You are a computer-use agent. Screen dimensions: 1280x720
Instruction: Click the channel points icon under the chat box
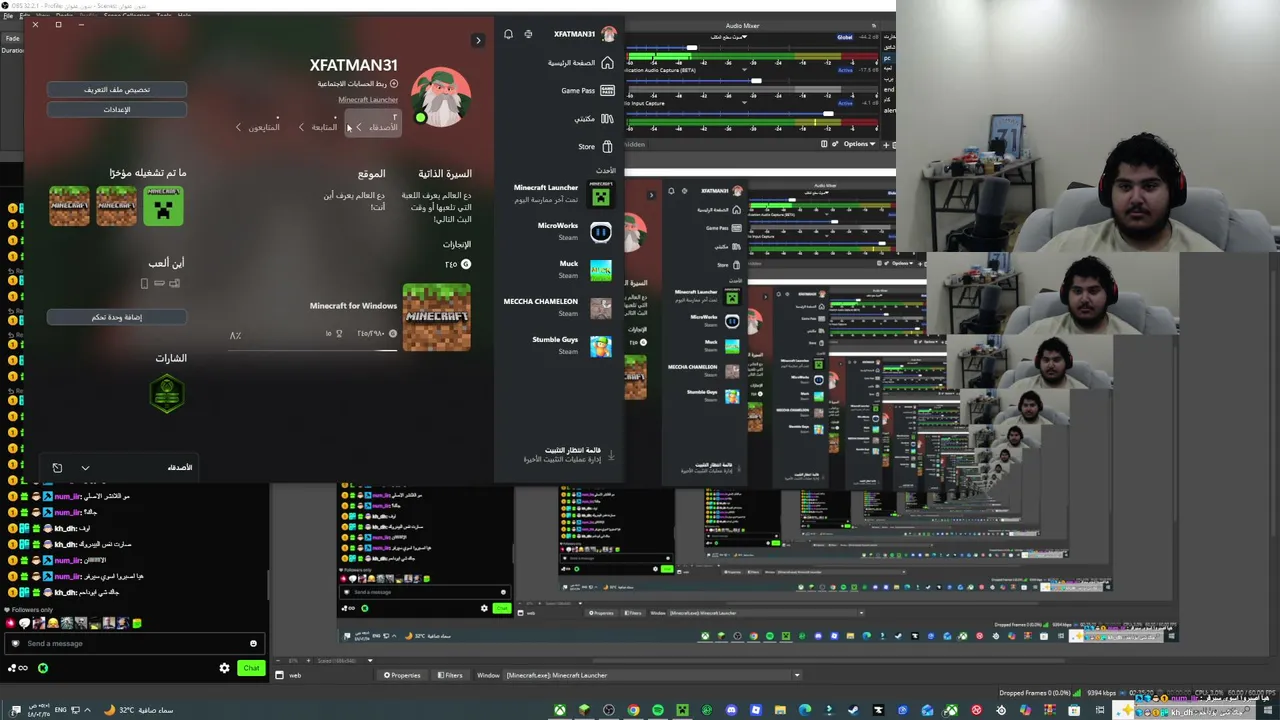coord(18,668)
